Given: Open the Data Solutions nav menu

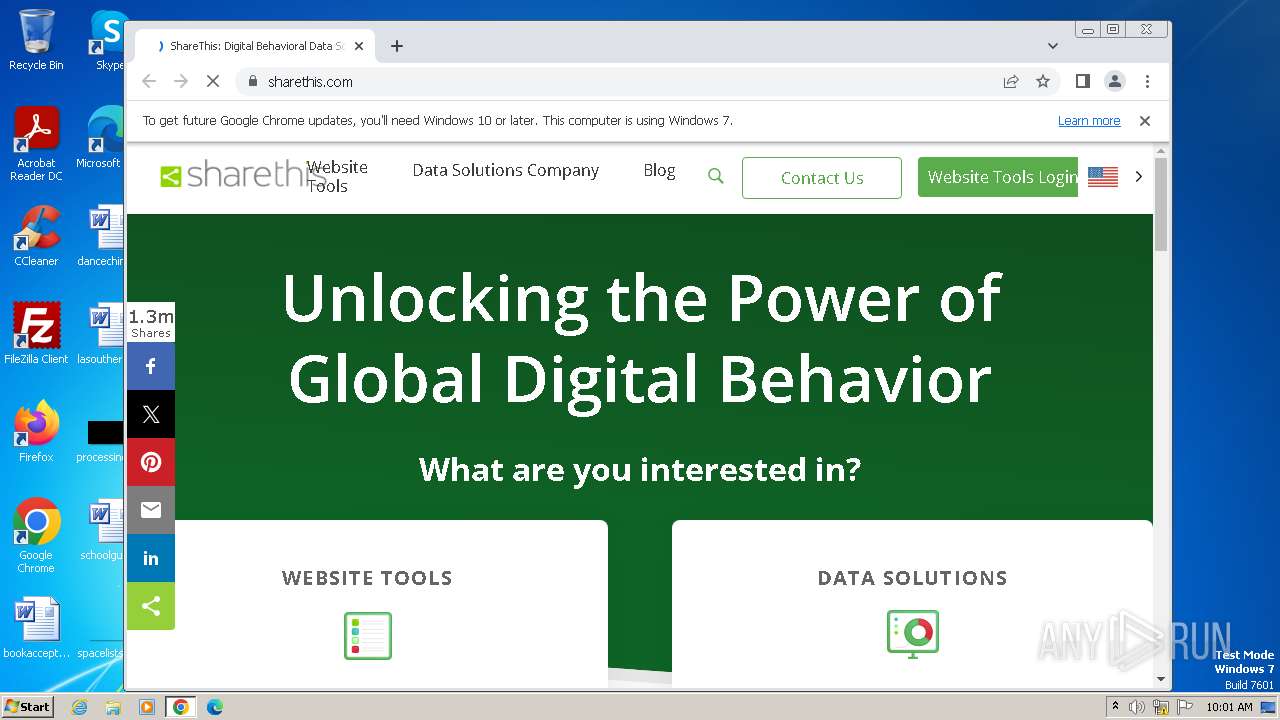Looking at the screenshot, I should pyautogui.click(x=468, y=170).
